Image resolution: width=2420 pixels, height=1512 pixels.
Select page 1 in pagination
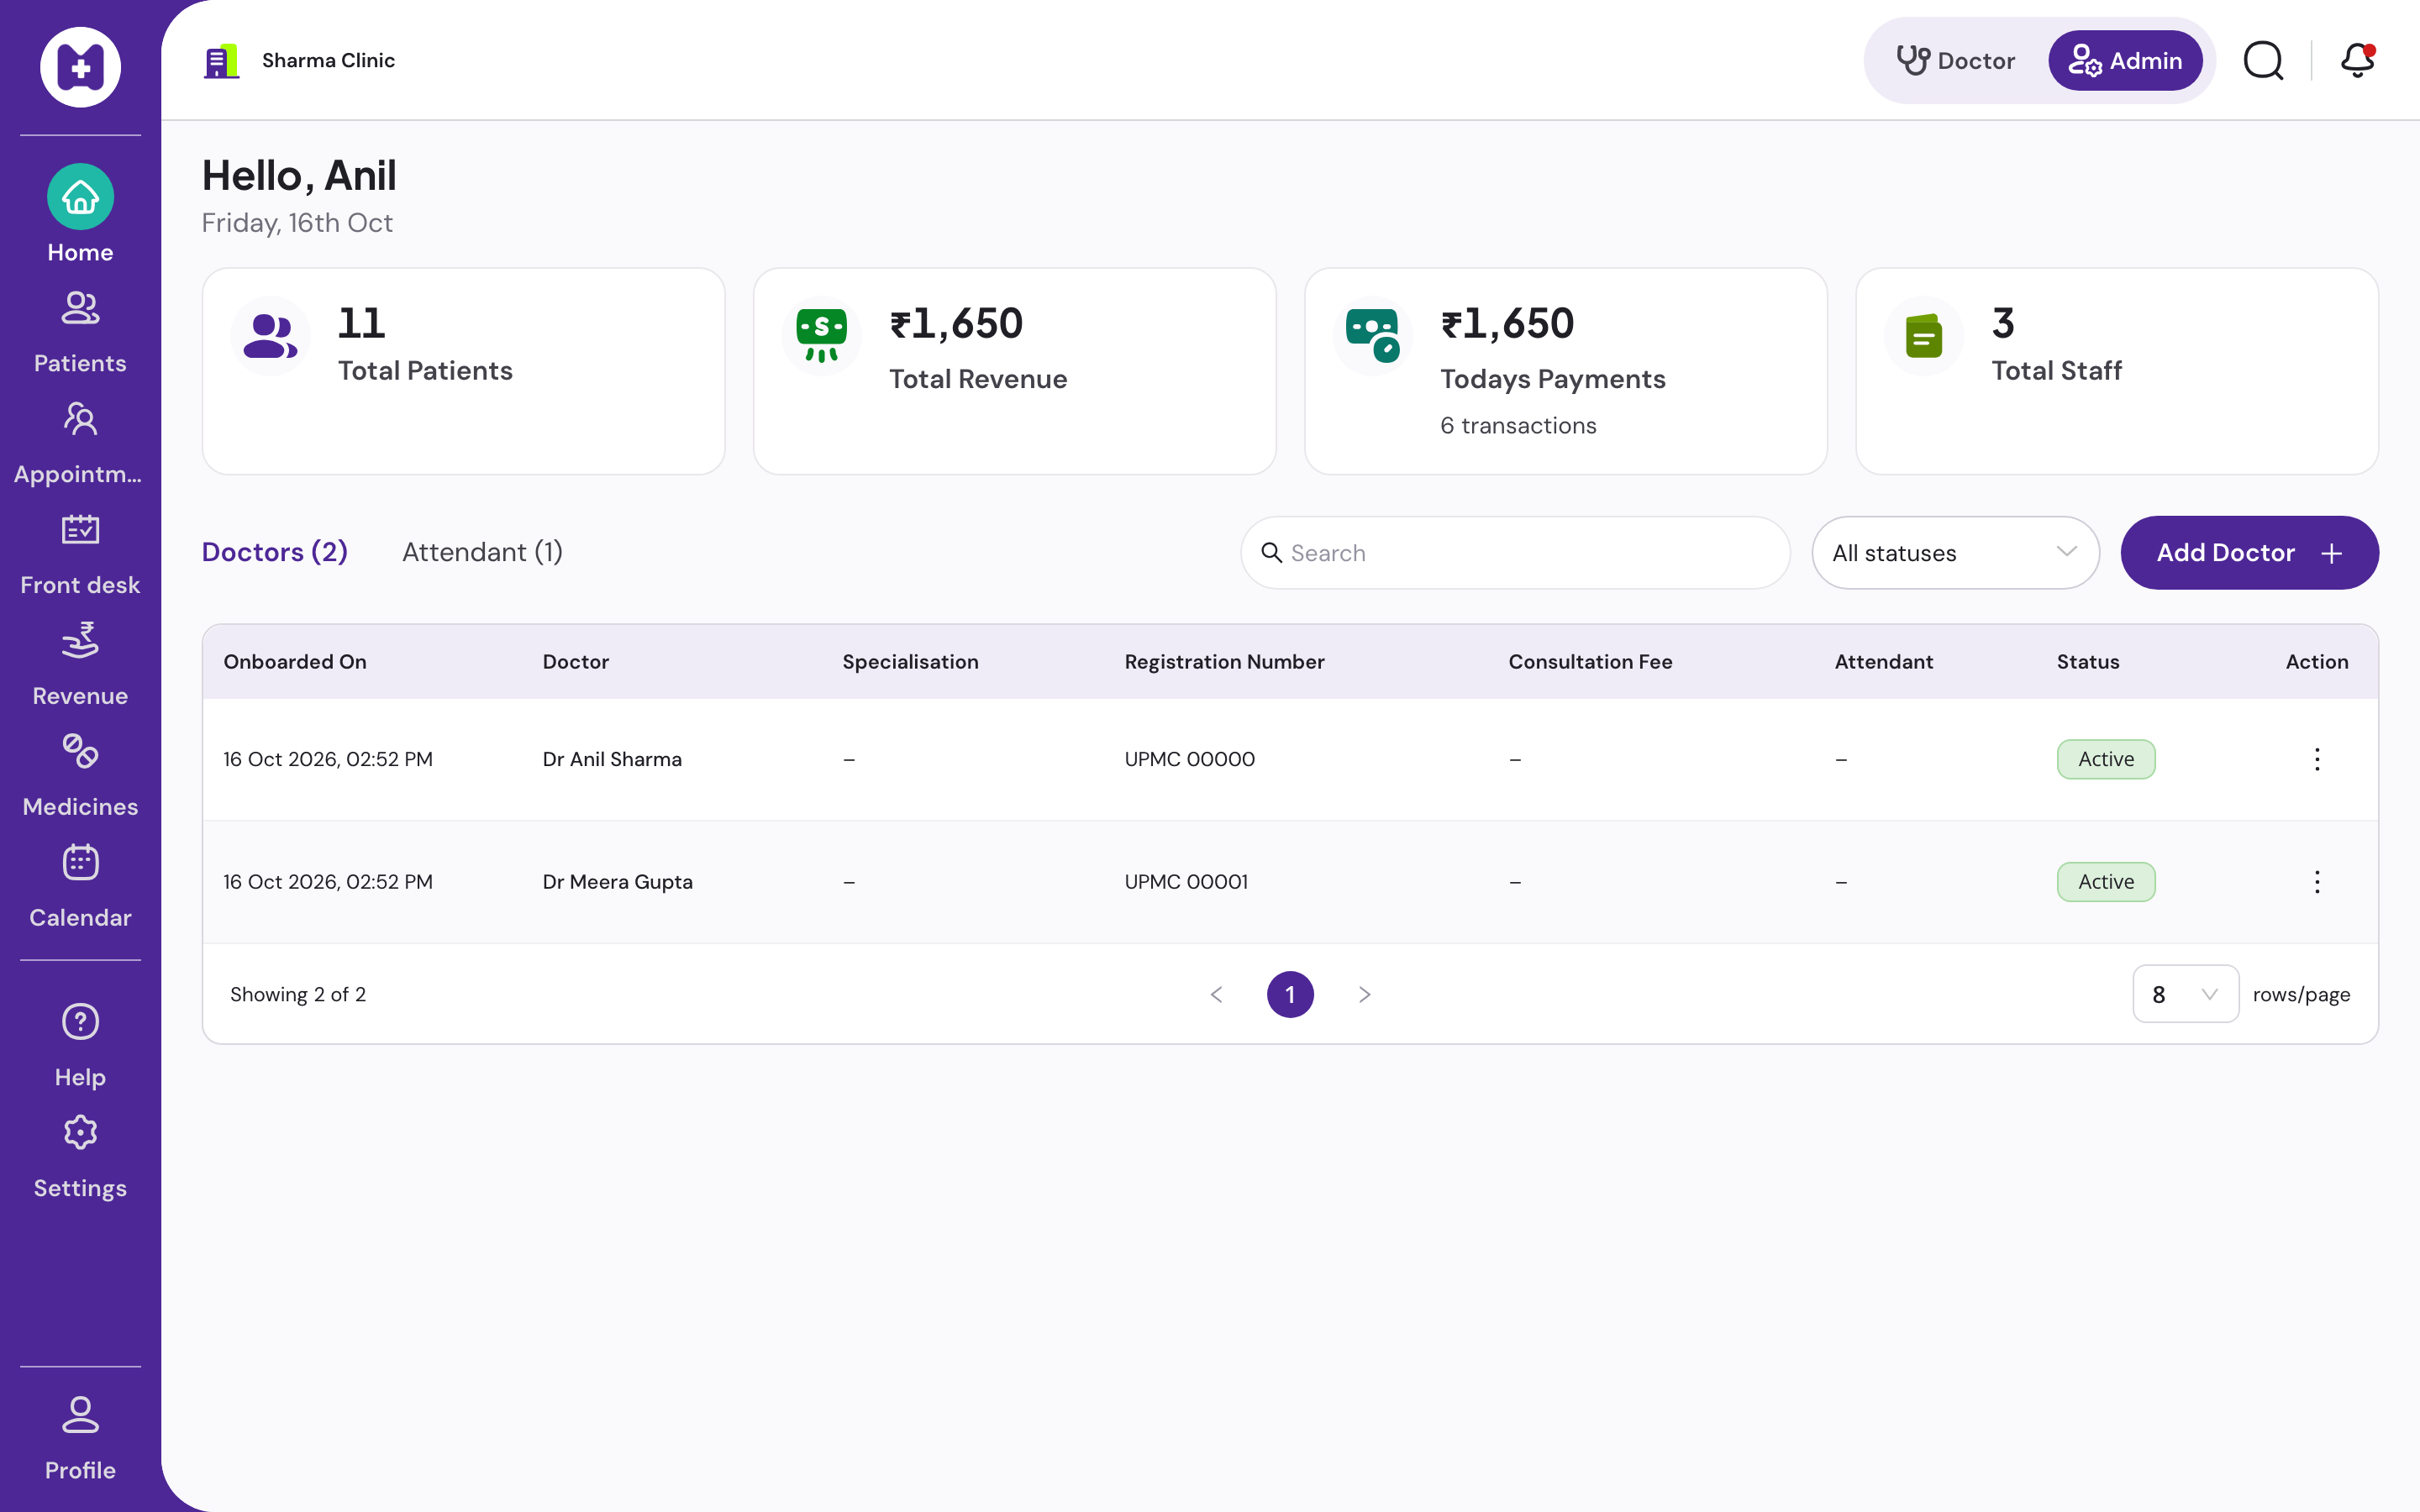click(1290, 994)
